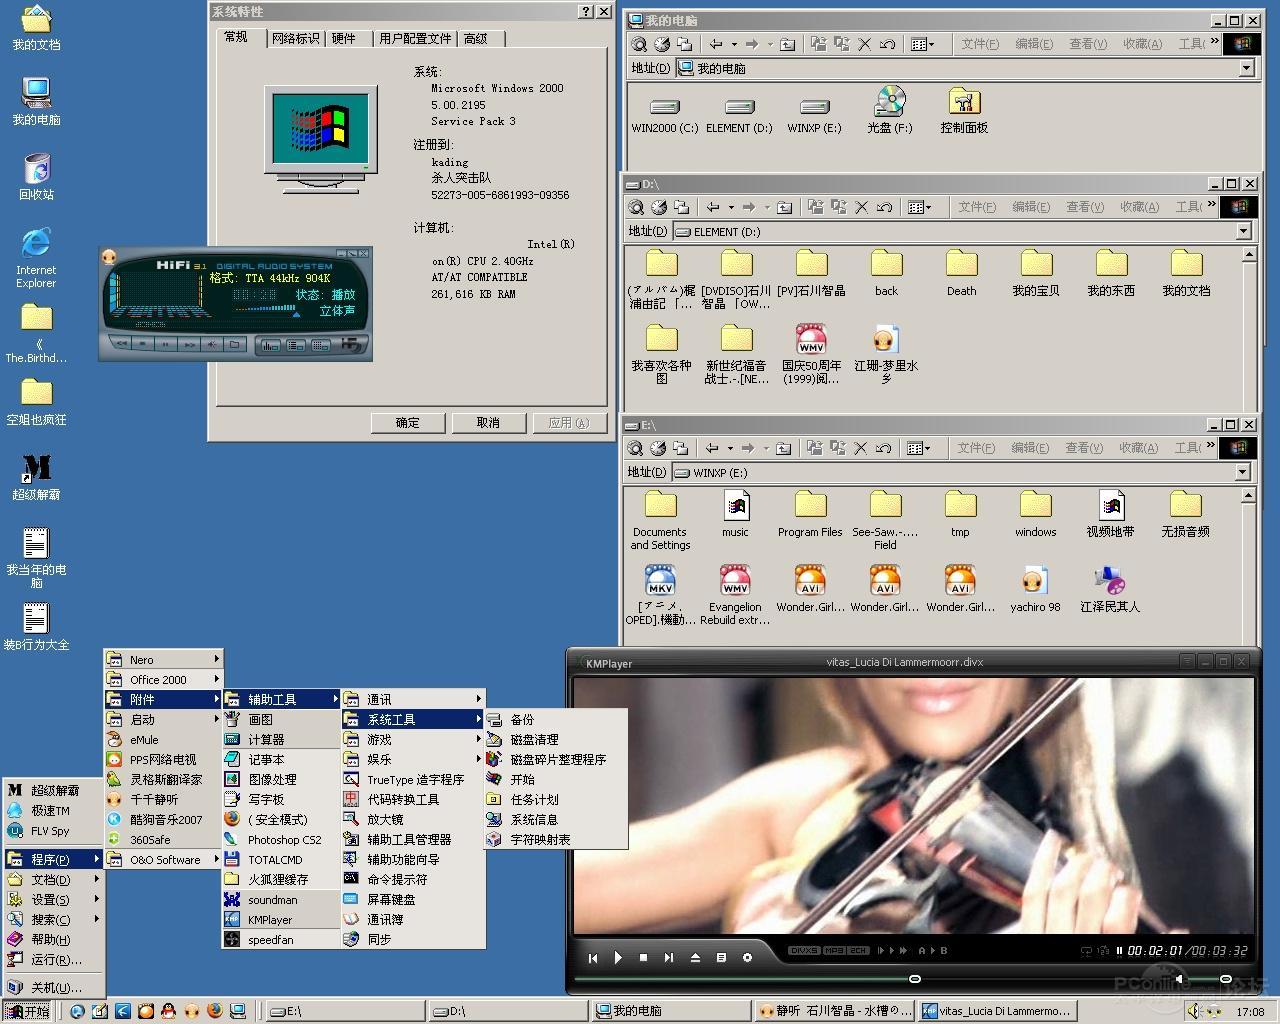Click the KMPlayer play button
This screenshot has width=1280, height=1024.
pos(618,958)
